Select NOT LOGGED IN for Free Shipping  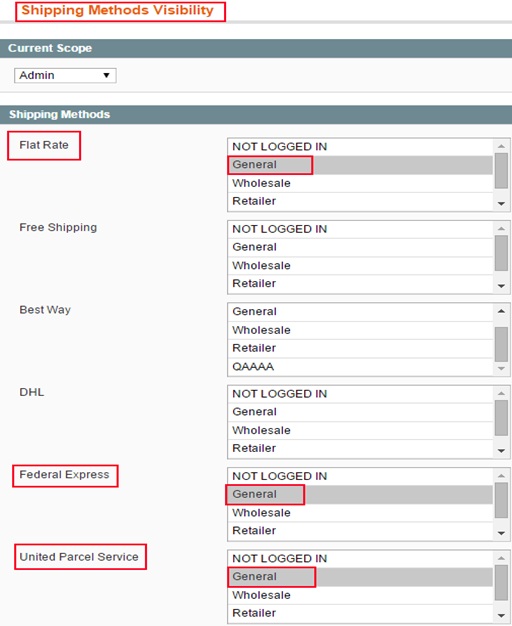click(360, 229)
